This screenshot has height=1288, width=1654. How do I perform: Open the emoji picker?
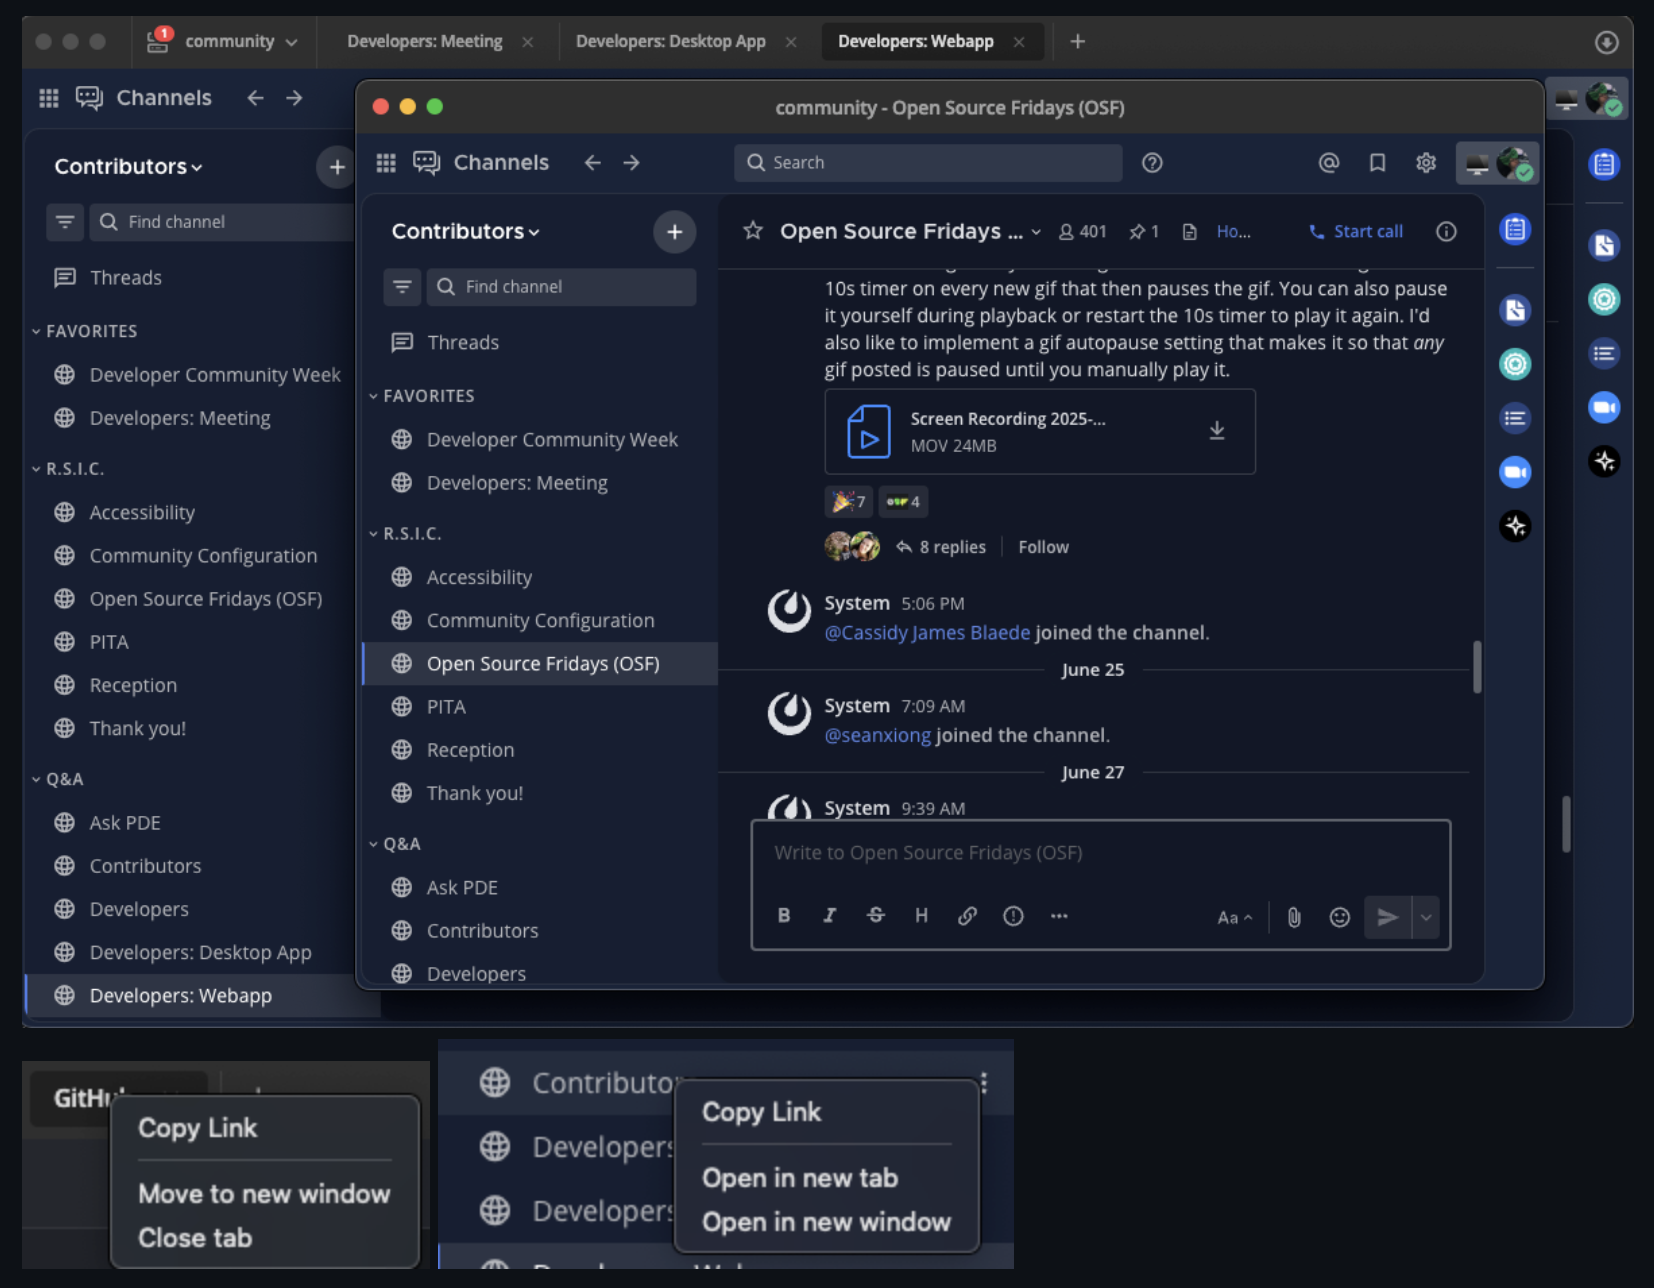[x=1339, y=917]
